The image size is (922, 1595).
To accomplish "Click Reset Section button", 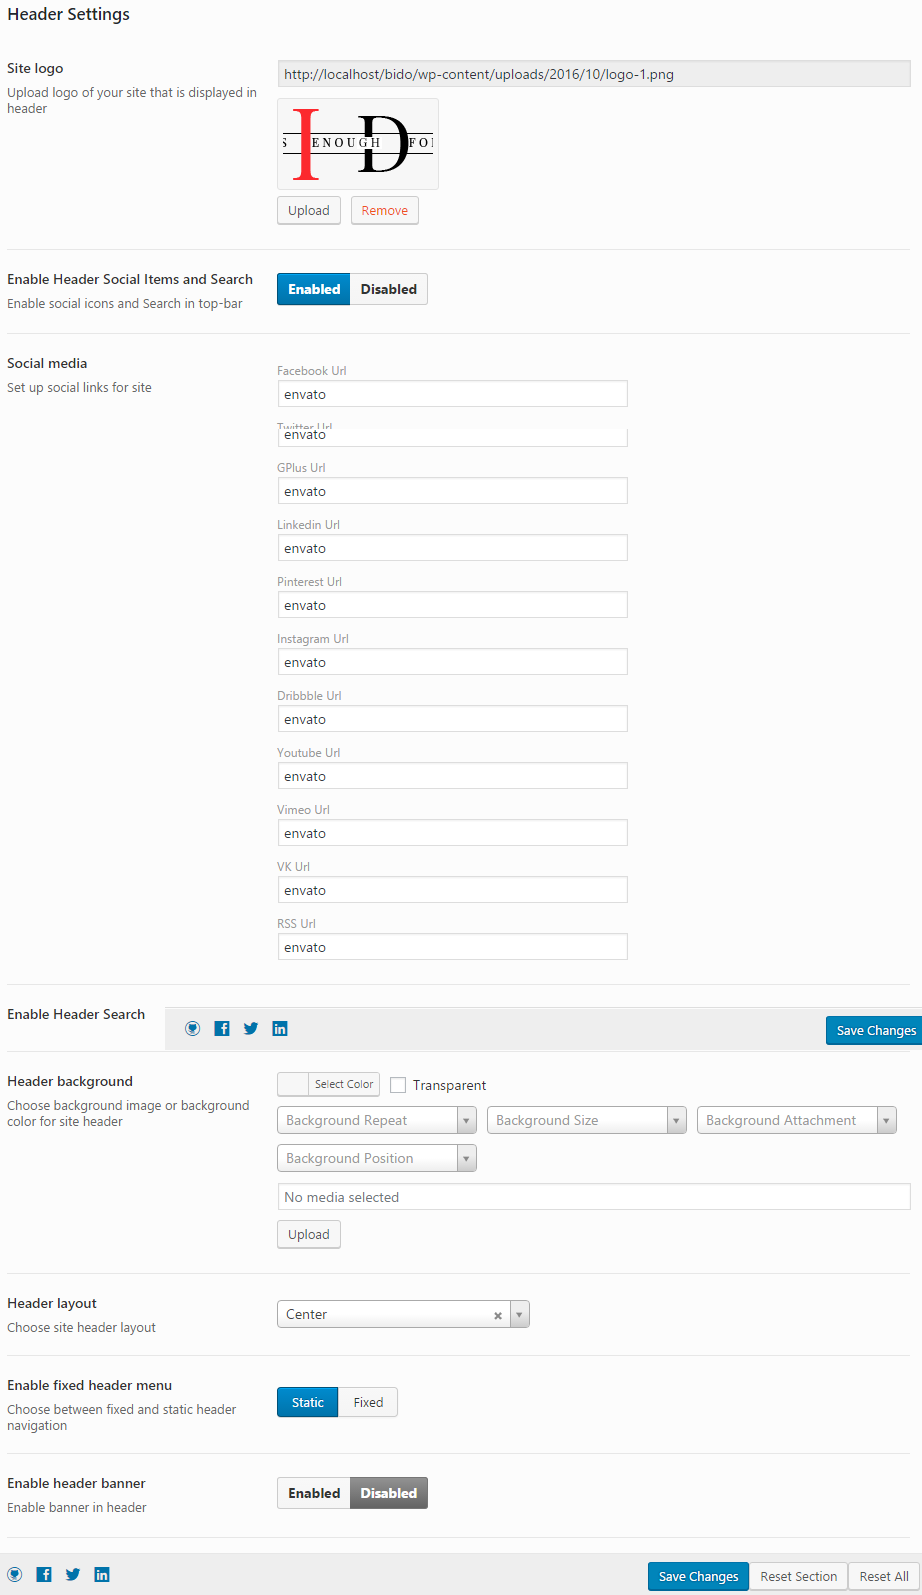I will pyautogui.click(x=798, y=1576).
